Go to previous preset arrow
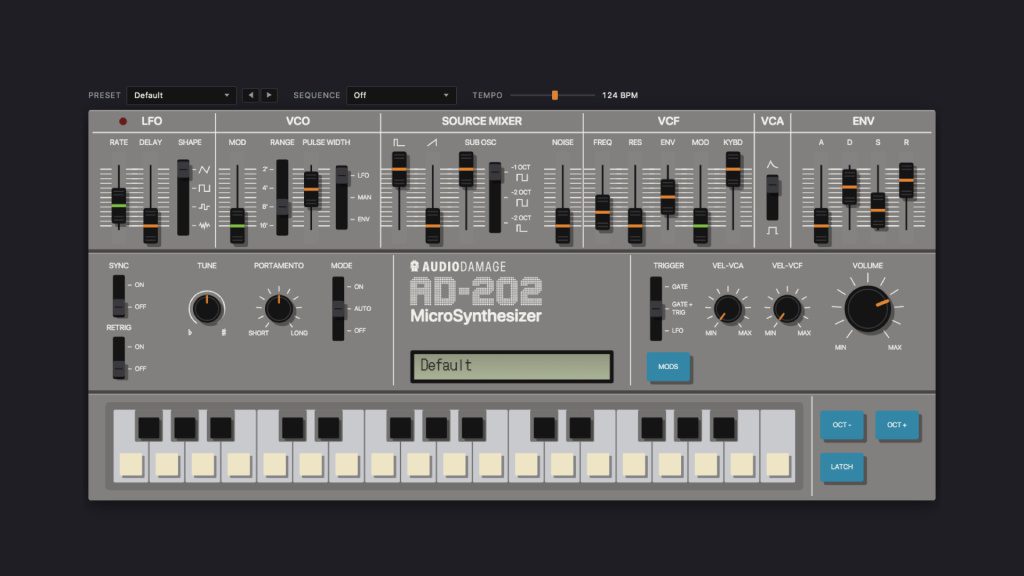The height and width of the screenshot is (576, 1024). [x=251, y=95]
